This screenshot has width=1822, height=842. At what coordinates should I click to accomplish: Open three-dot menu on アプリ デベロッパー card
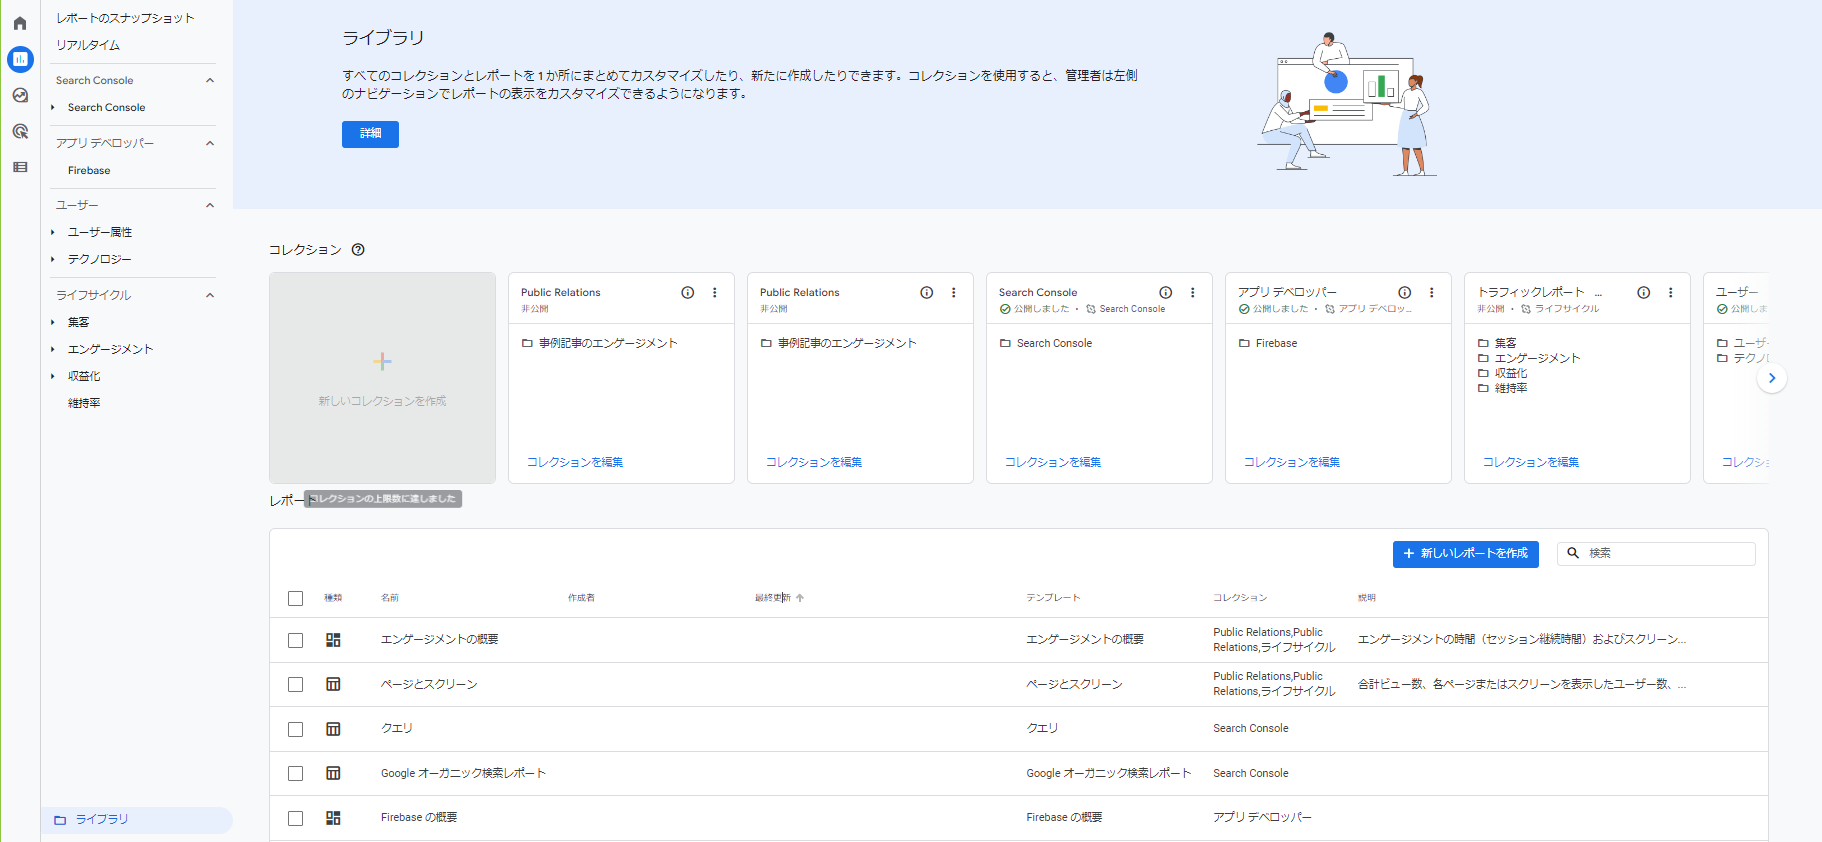click(x=1431, y=293)
